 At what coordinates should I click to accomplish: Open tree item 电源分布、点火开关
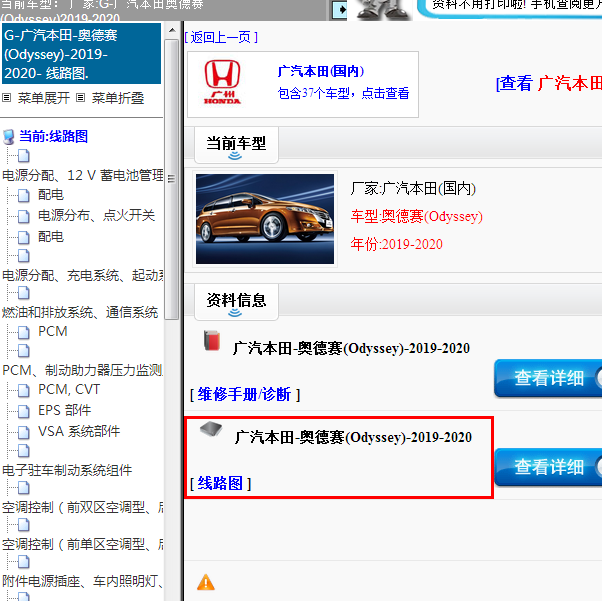click(96, 215)
